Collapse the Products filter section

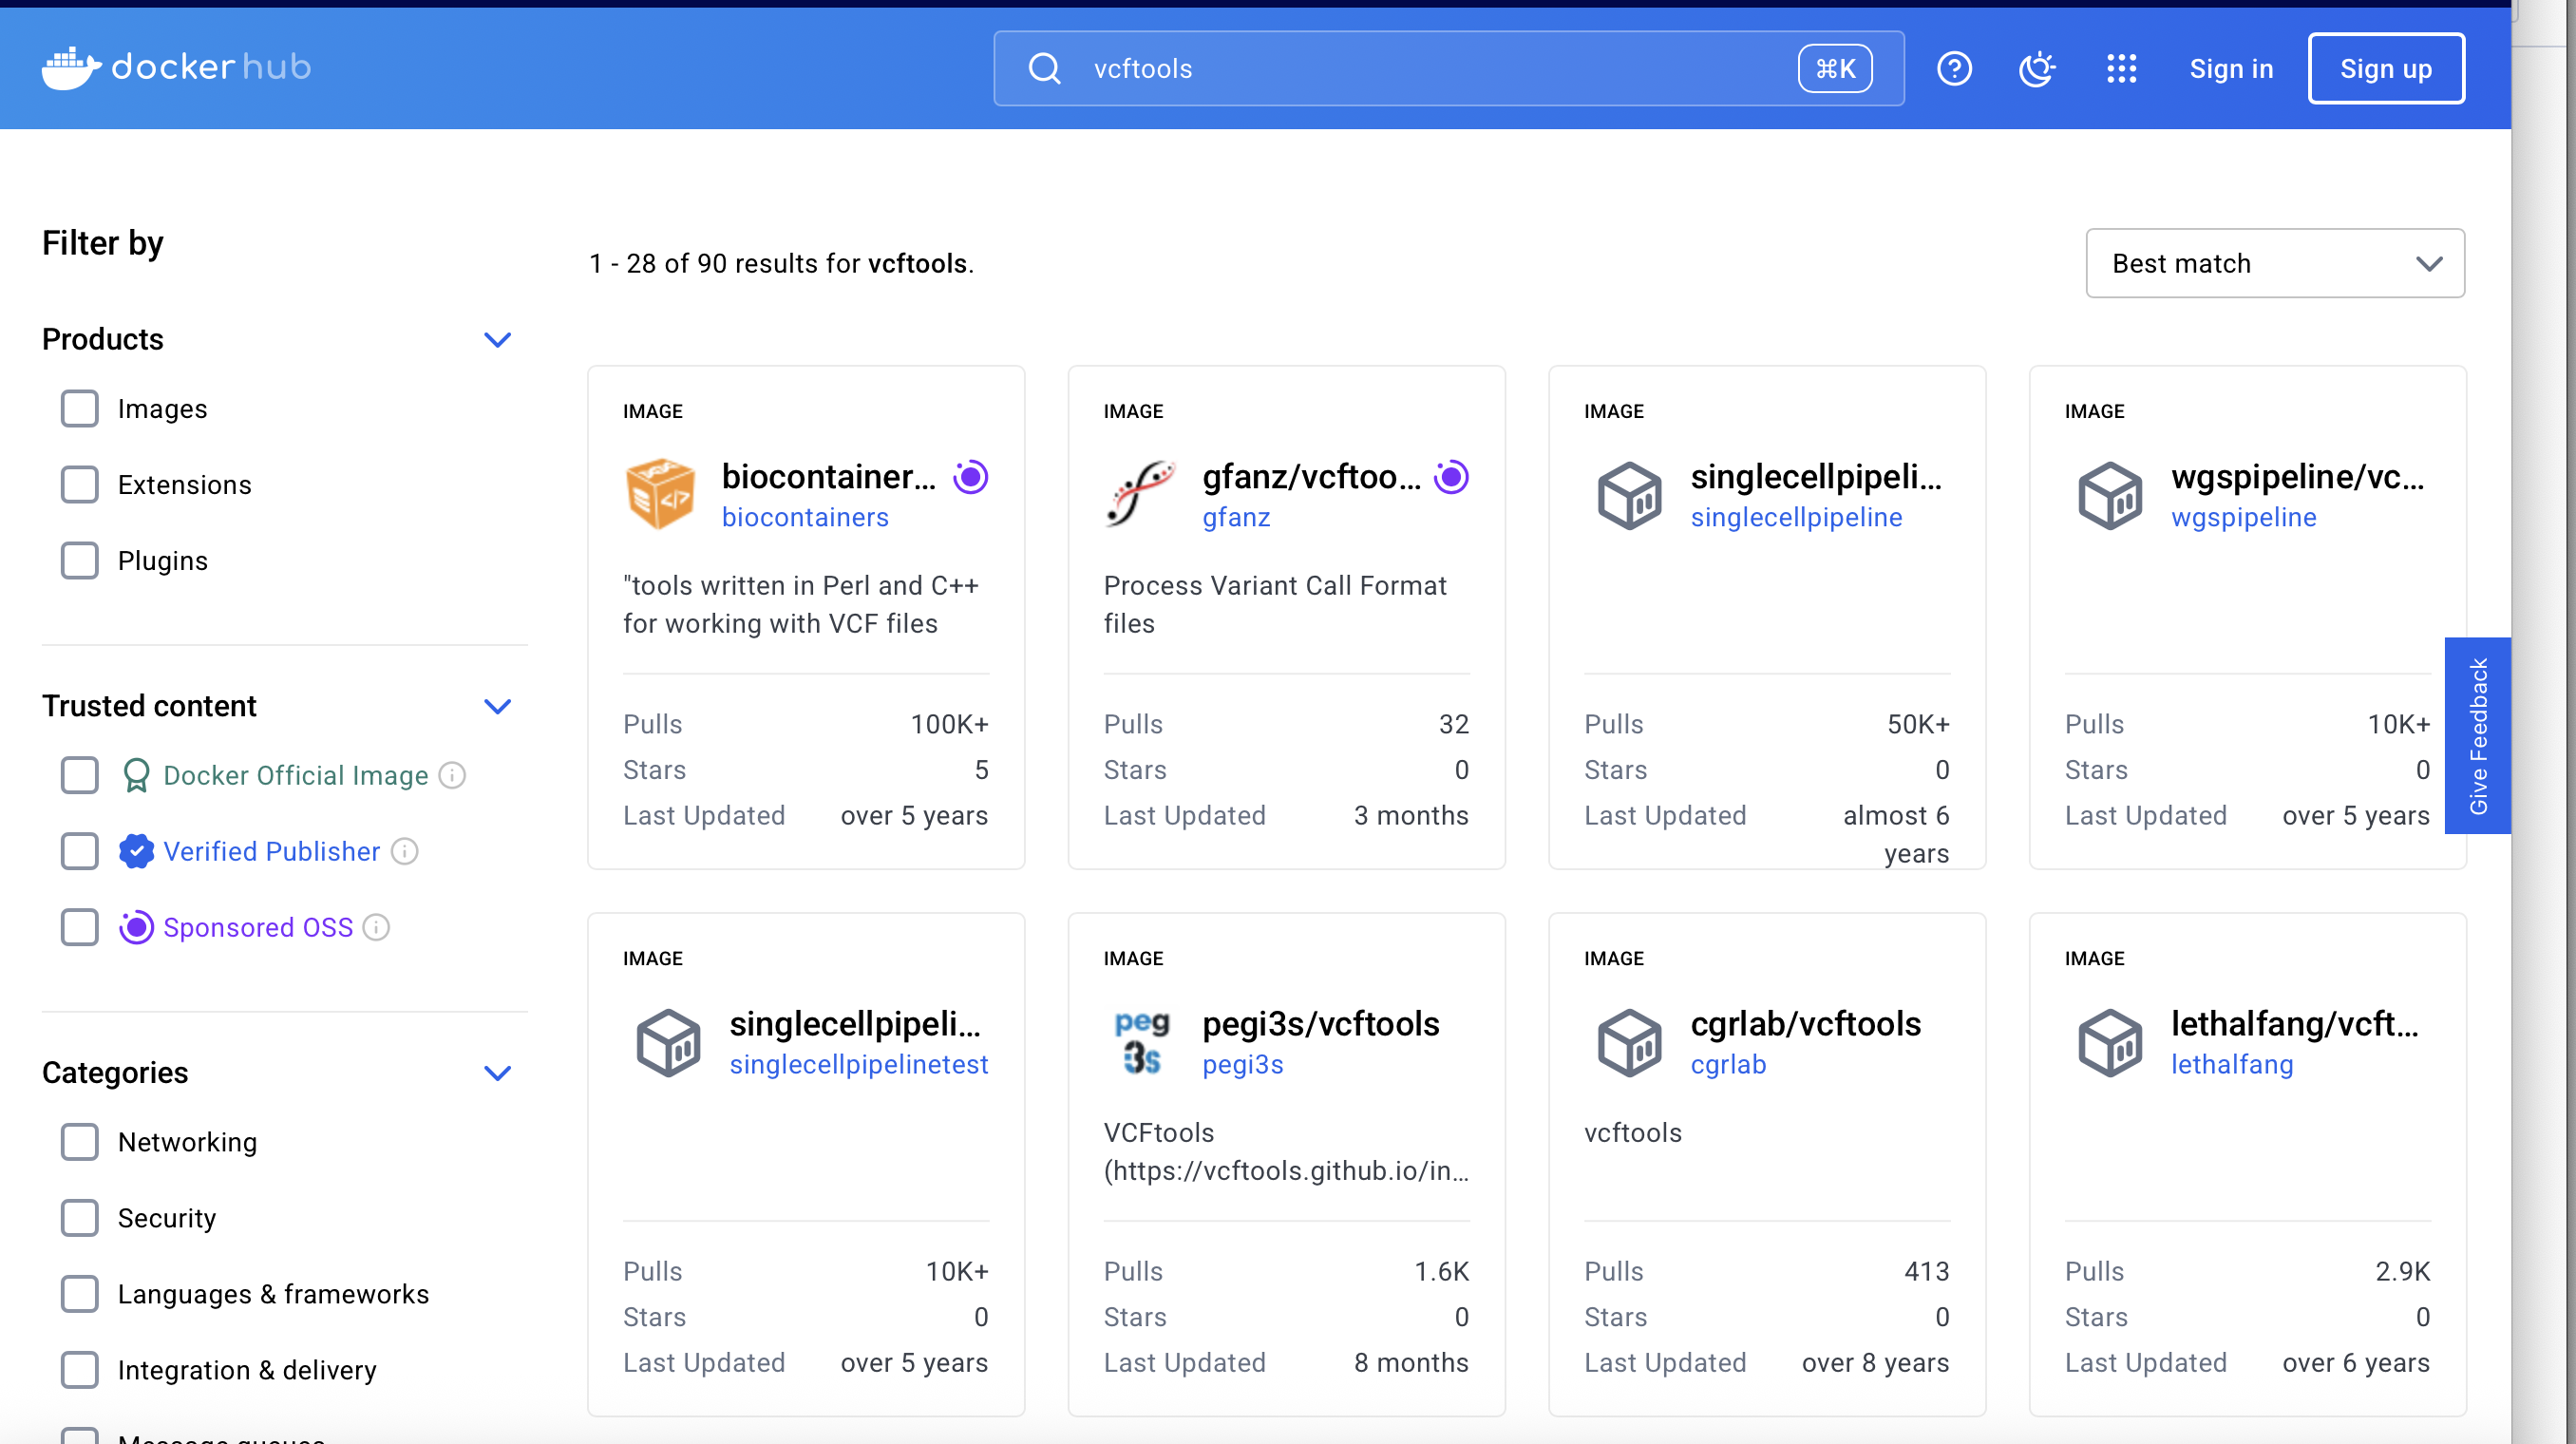click(x=497, y=340)
